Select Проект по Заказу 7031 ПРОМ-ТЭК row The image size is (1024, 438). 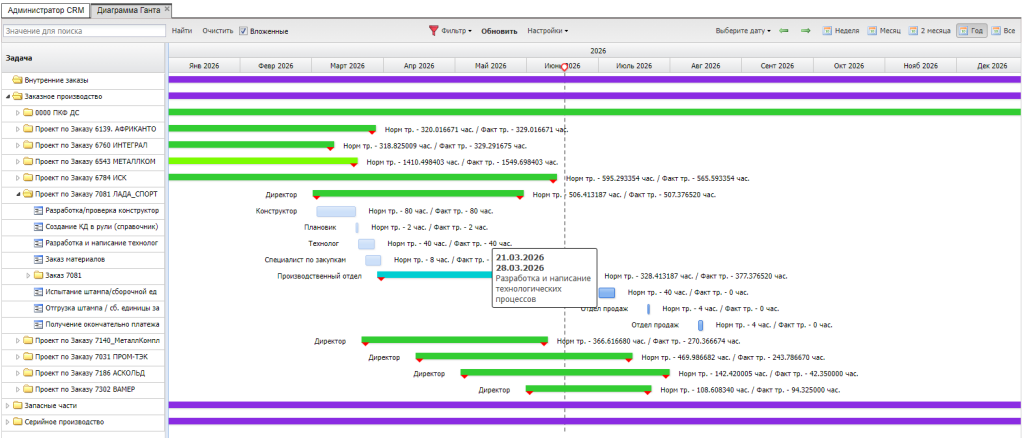click(x=82, y=356)
